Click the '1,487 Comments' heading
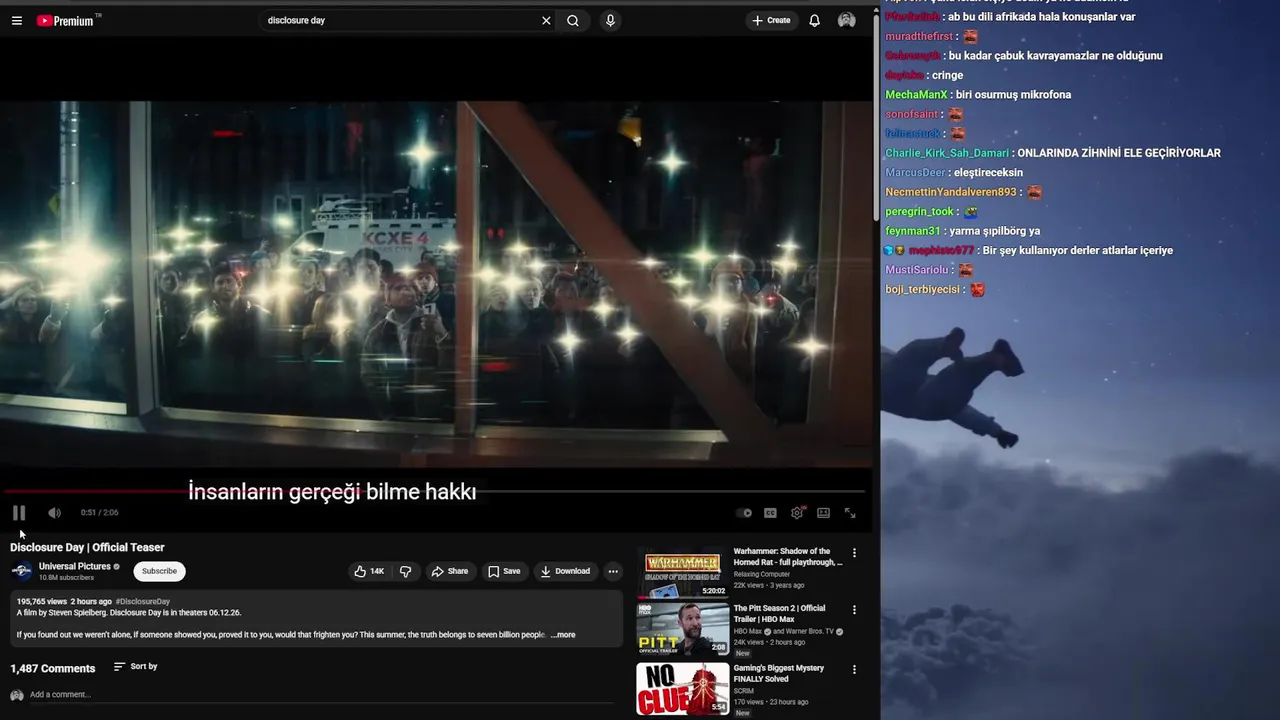This screenshot has width=1280, height=720. click(53, 668)
